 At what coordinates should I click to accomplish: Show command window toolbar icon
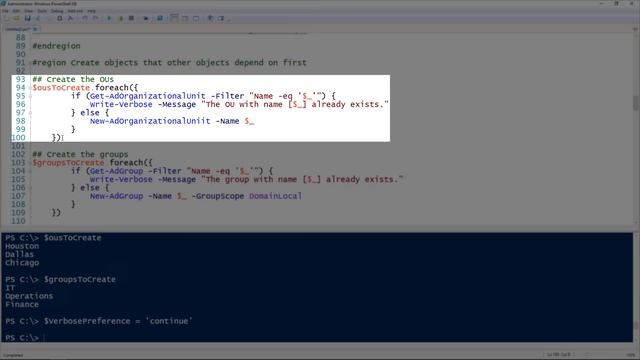tap(210, 18)
